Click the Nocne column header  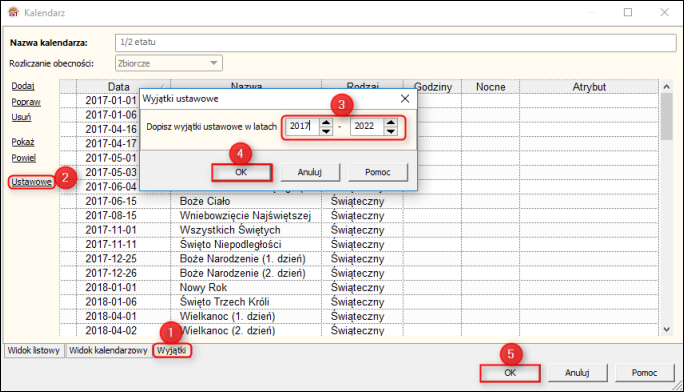coord(490,87)
